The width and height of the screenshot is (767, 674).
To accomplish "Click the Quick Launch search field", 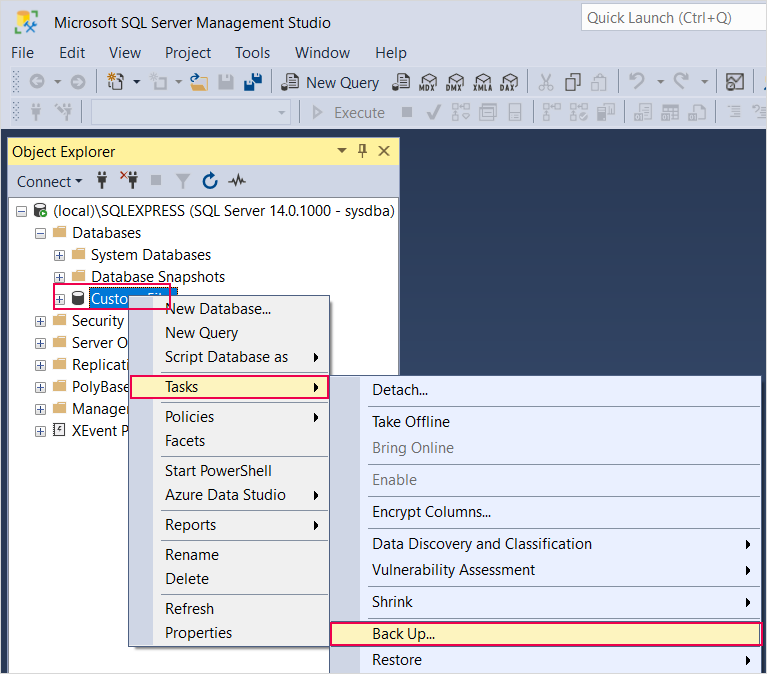I will click(x=673, y=18).
